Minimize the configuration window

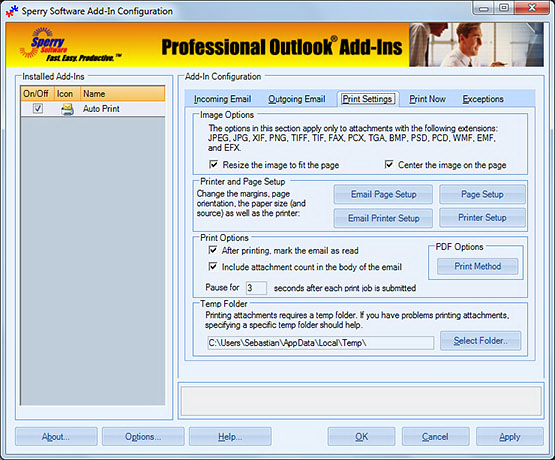pos(484,8)
